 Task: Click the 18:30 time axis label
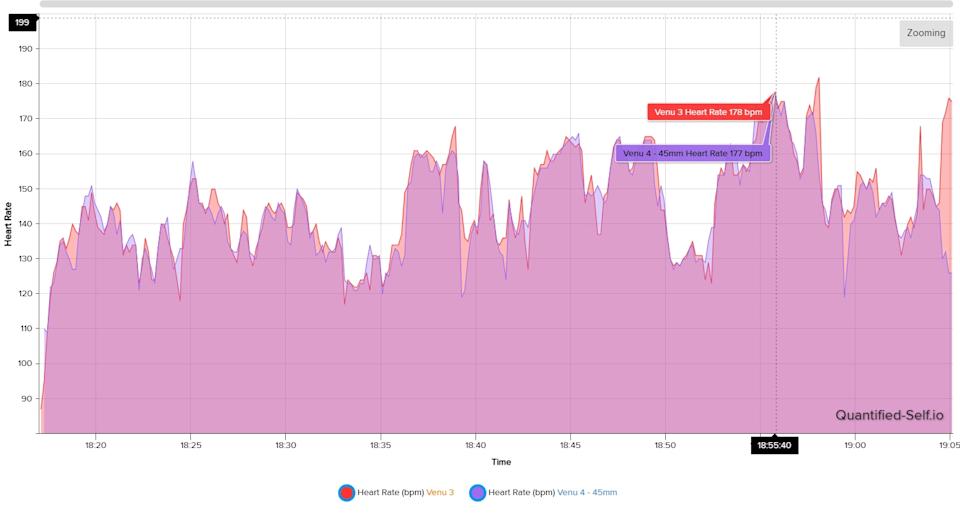[285, 446]
